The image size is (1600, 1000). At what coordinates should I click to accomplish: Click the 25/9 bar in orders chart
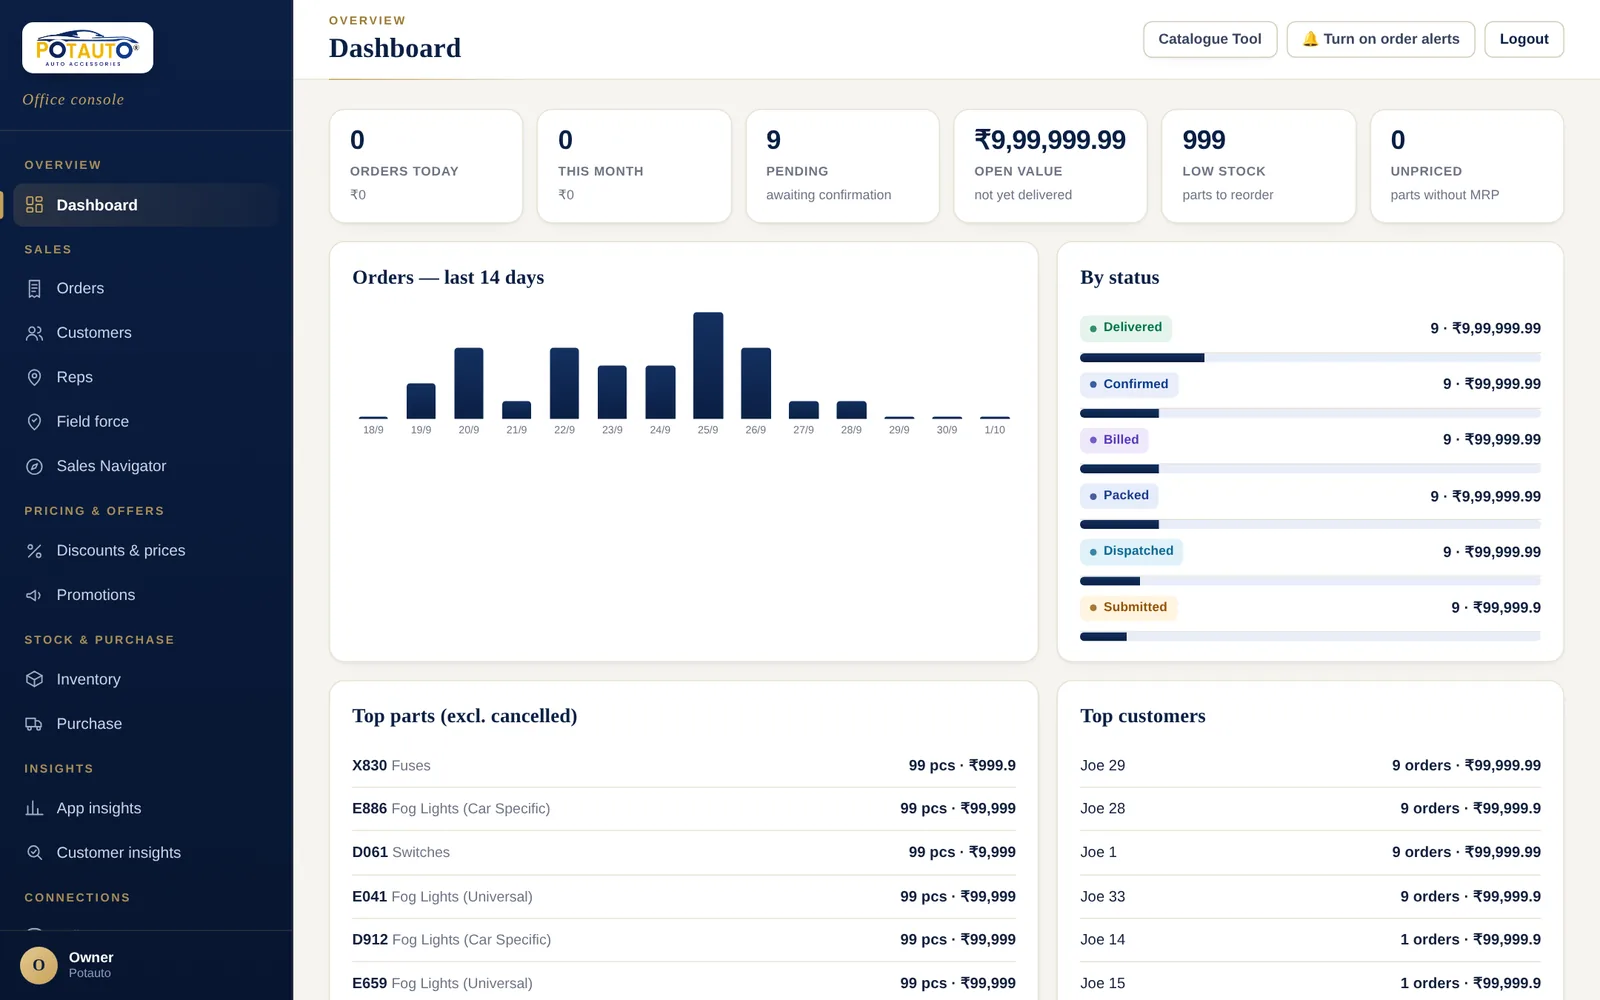[708, 365]
